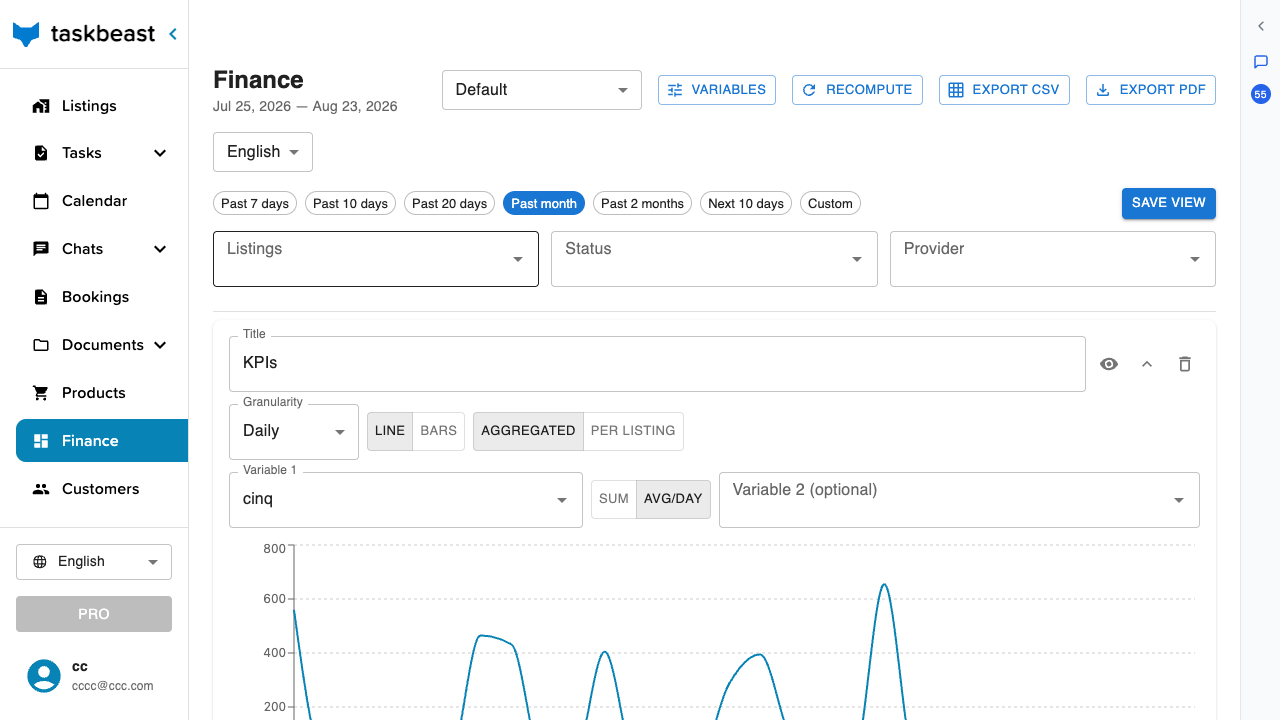
Task: Open the Status filter dropdown
Action: coord(714,259)
